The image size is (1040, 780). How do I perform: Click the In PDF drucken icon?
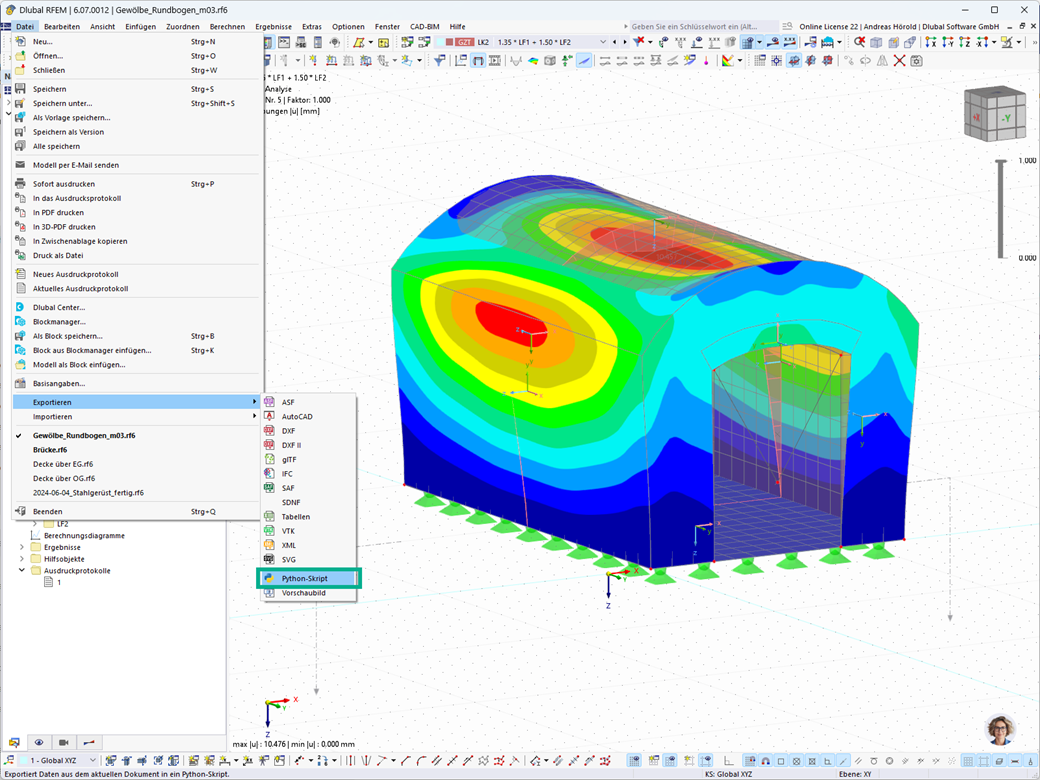pos(21,212)
